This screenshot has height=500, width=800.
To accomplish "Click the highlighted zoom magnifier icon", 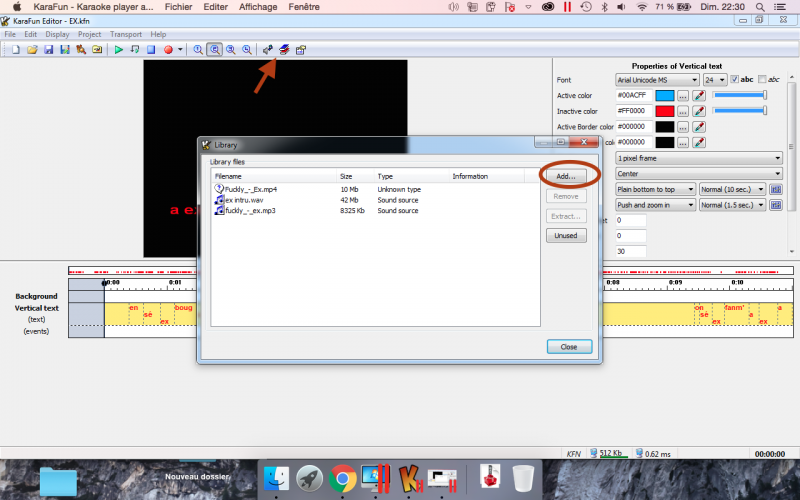I will click(215, 49).
